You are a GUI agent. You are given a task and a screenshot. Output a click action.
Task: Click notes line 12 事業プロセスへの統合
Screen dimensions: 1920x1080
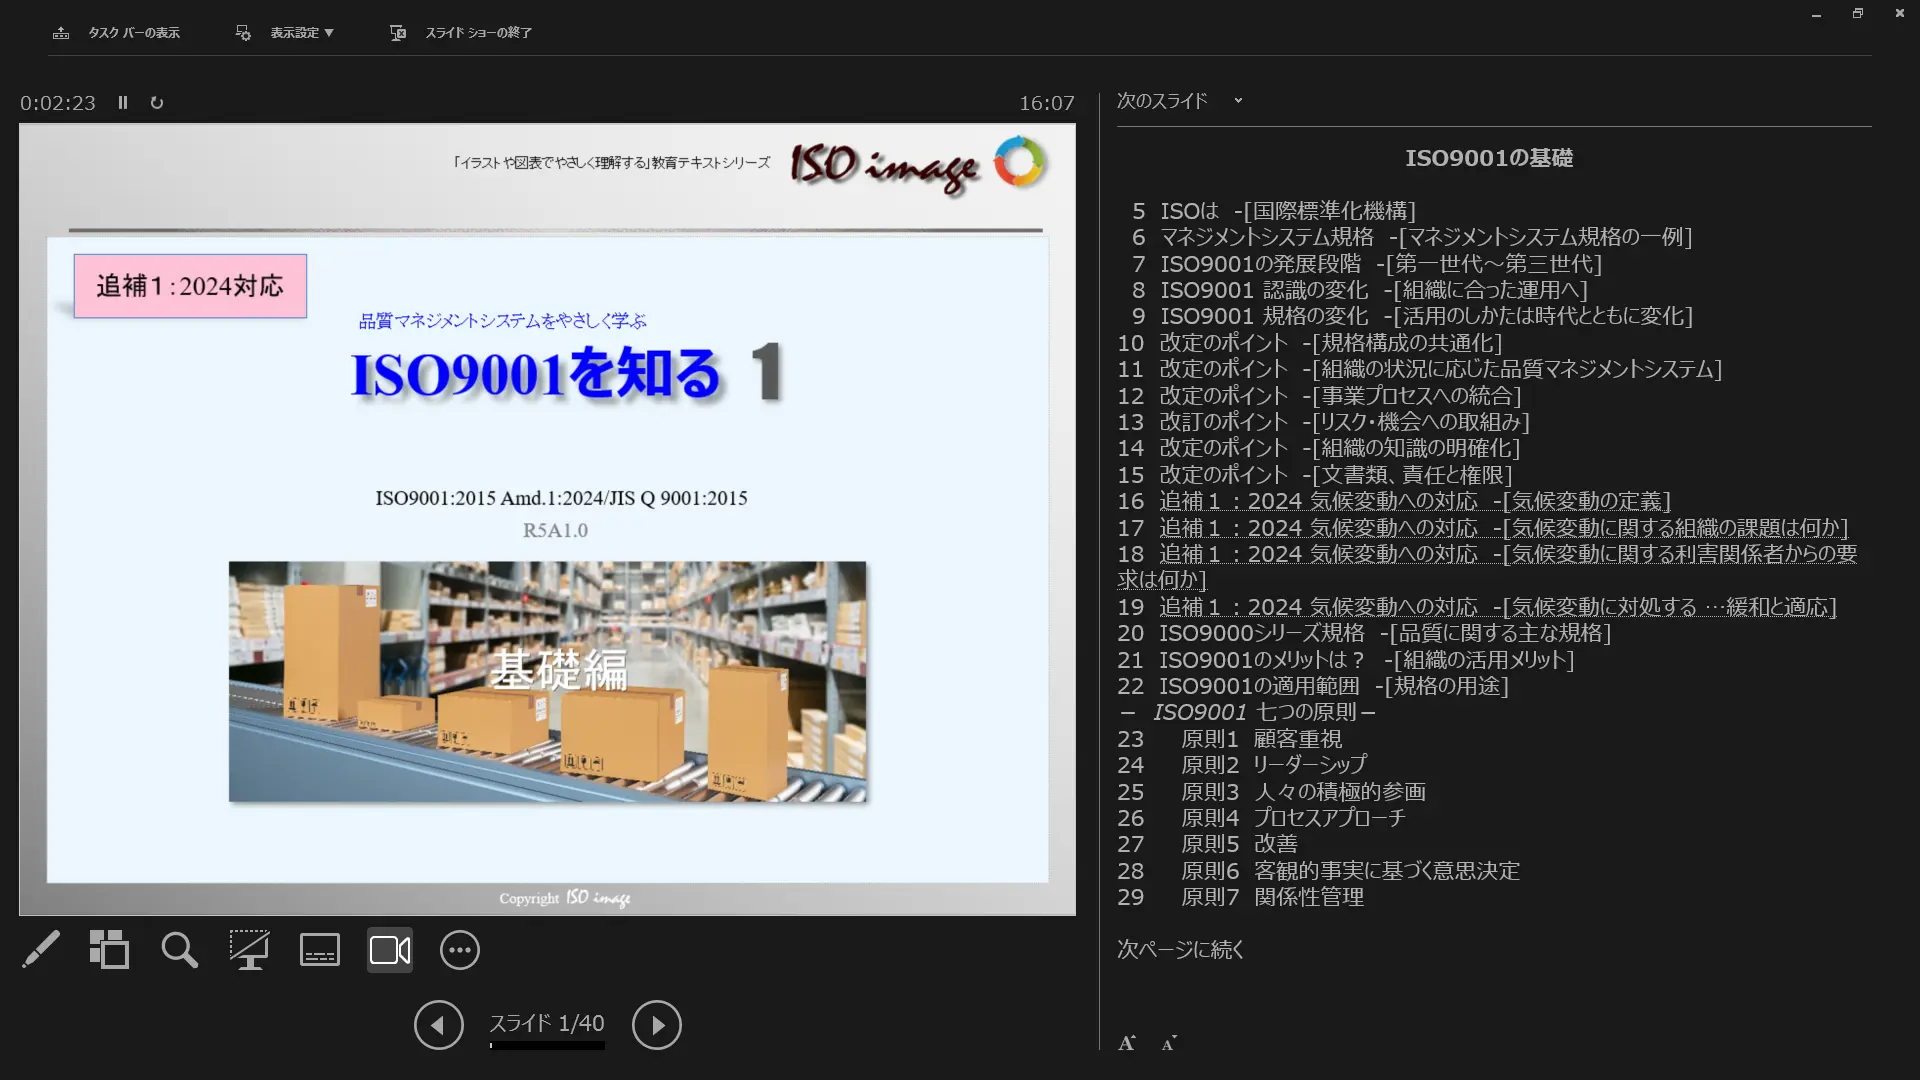[x=1320, y=396]
